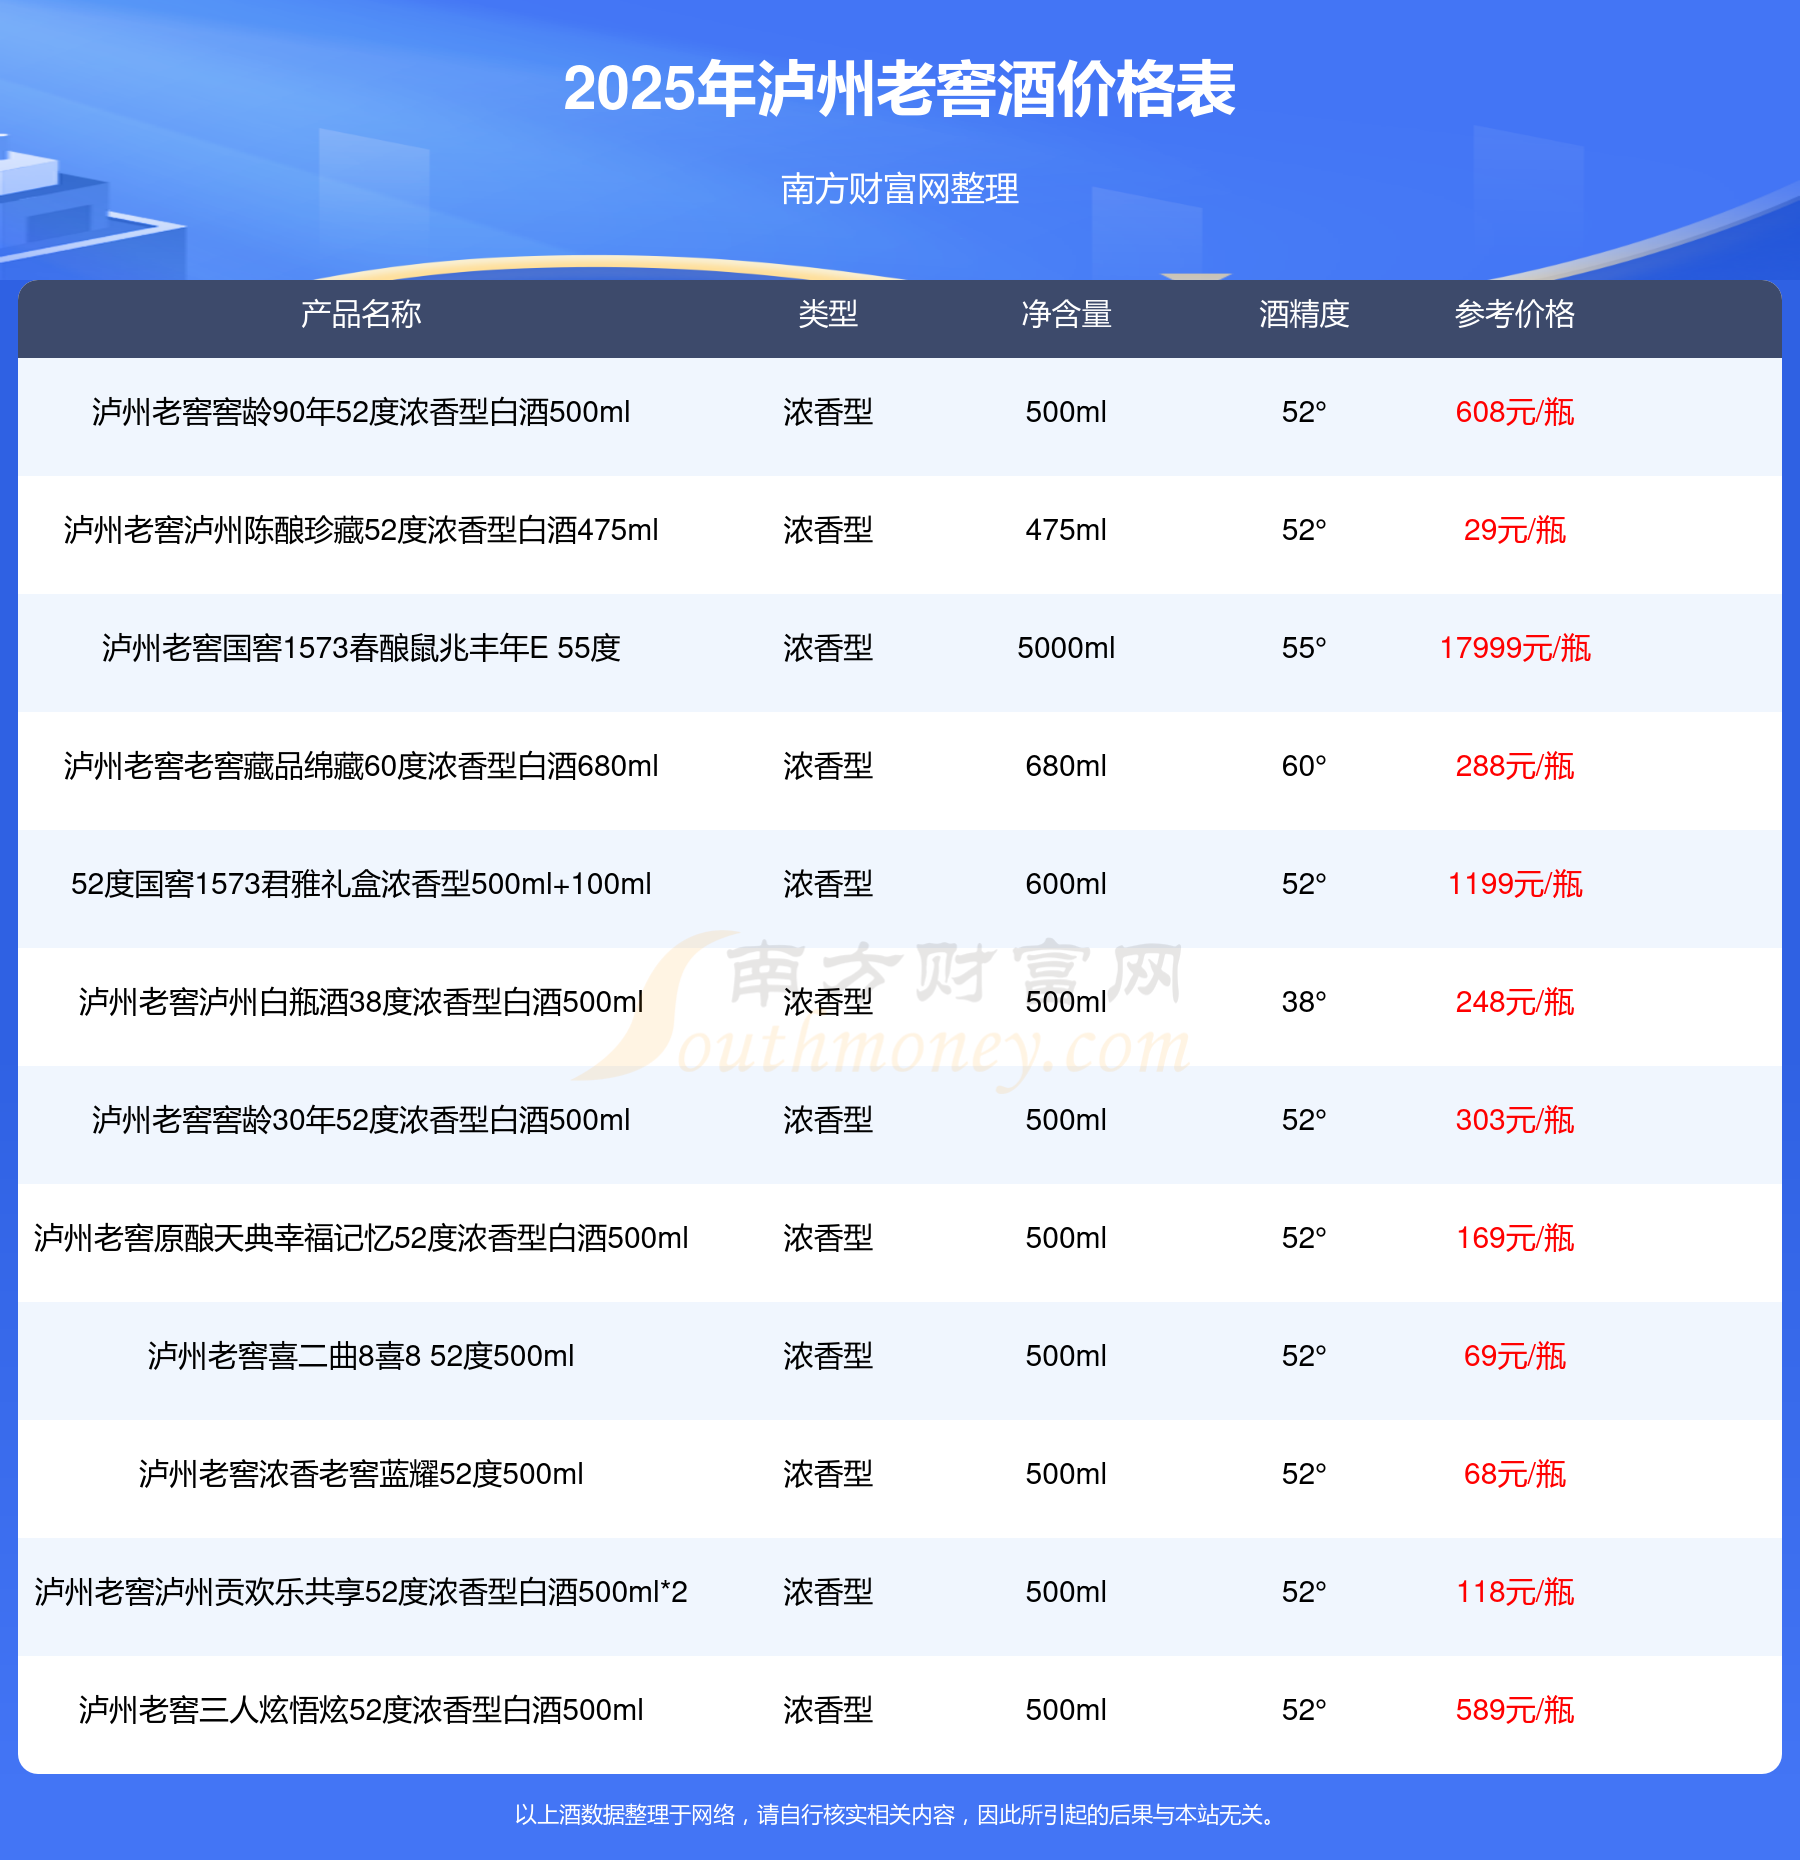Select 500ml in the 窖龄90年 row
The height and width of the screenshot is (1860, 1800).
tap(1066, 412)
